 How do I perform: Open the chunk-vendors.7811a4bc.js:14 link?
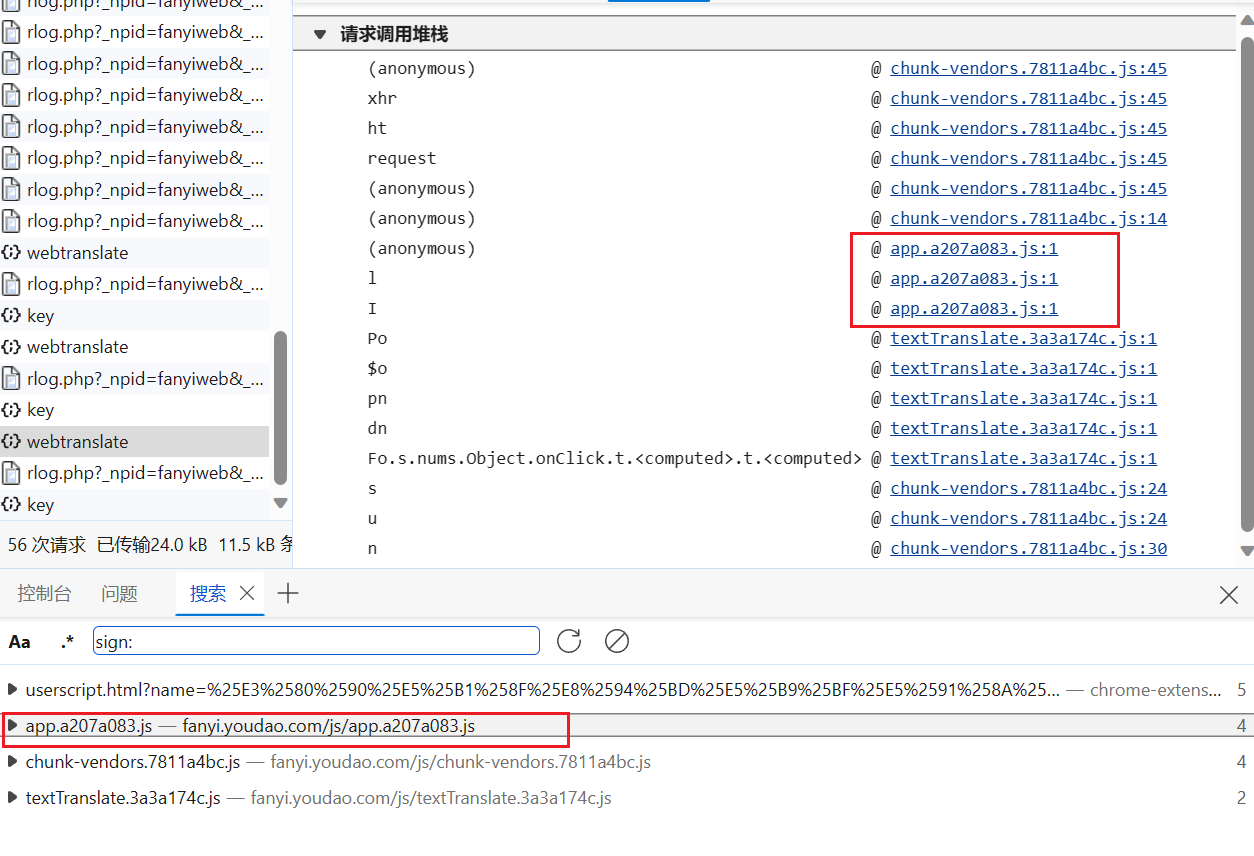(1028, 218)
